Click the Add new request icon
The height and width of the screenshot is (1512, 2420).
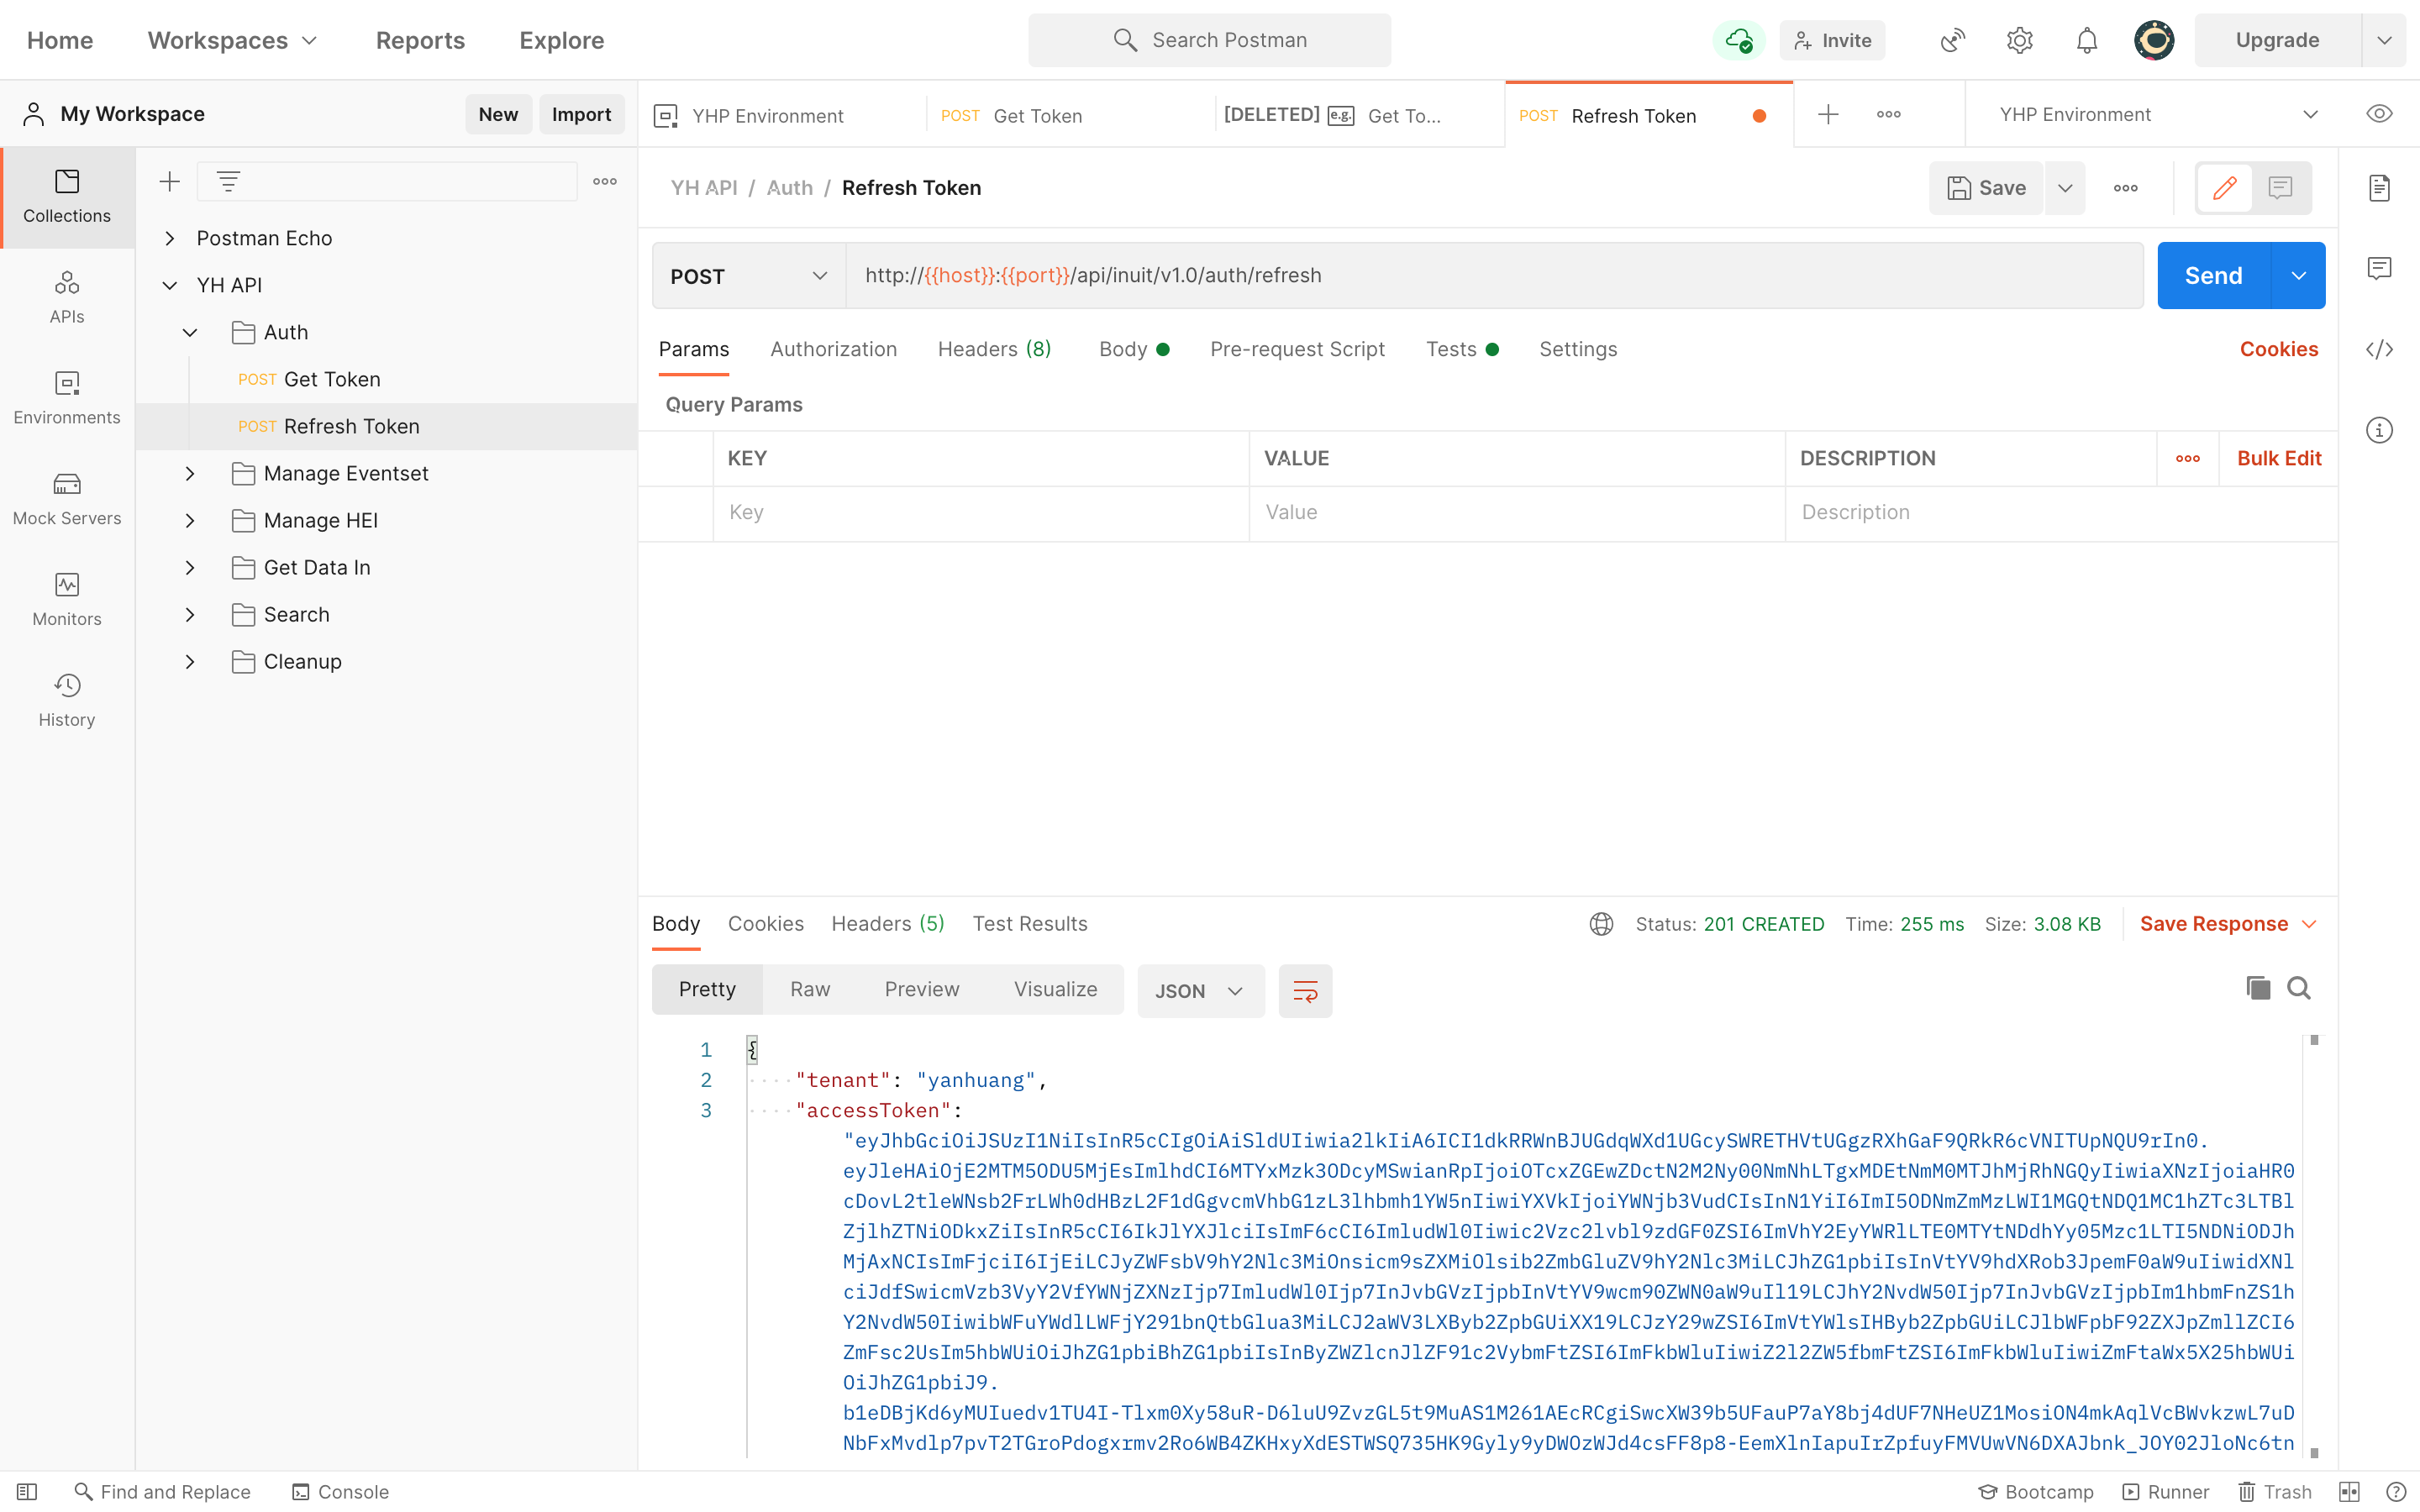(1828, 112)
